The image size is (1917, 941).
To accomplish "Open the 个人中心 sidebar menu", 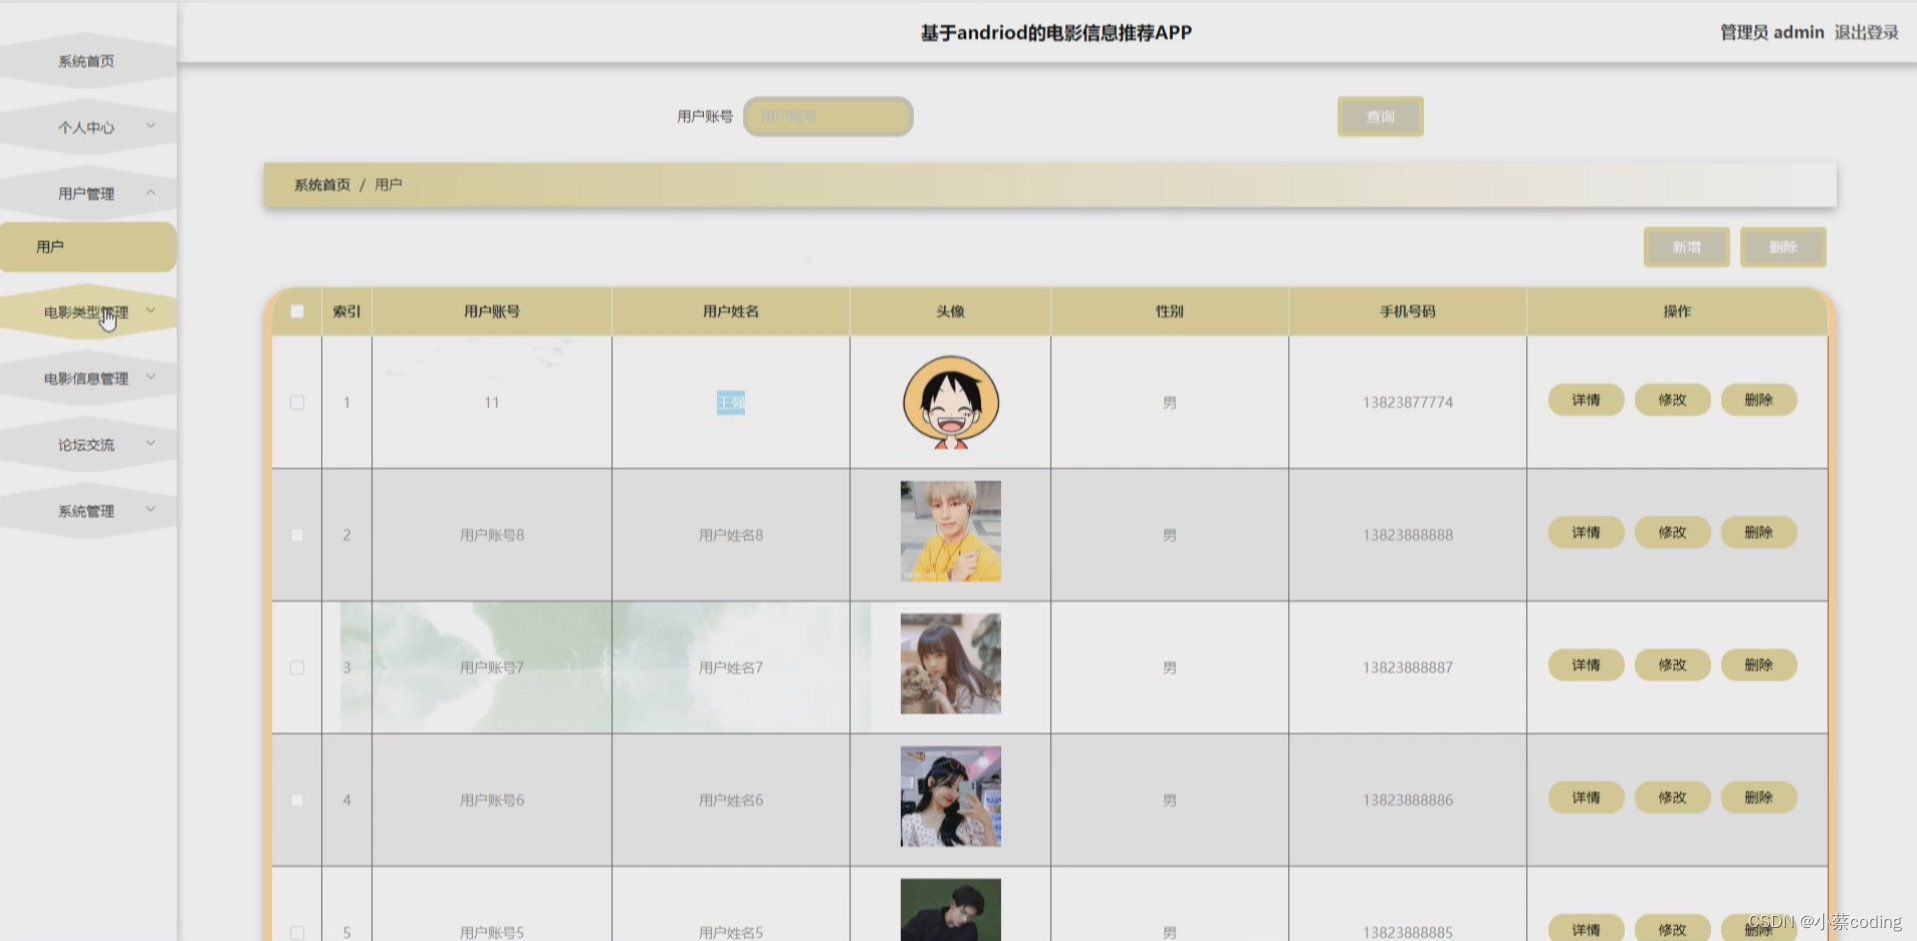I will click(x=86, y=127).
